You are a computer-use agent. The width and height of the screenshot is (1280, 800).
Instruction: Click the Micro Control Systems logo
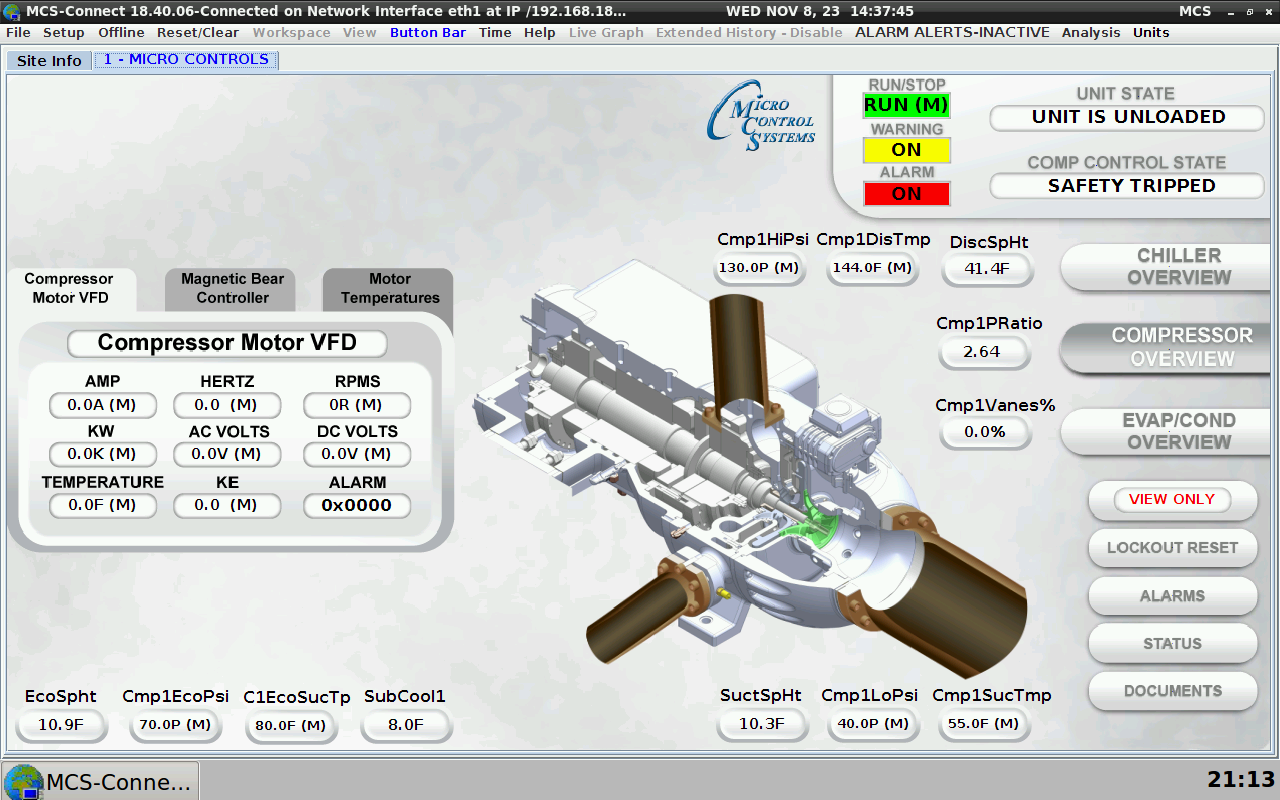[762, 116]
